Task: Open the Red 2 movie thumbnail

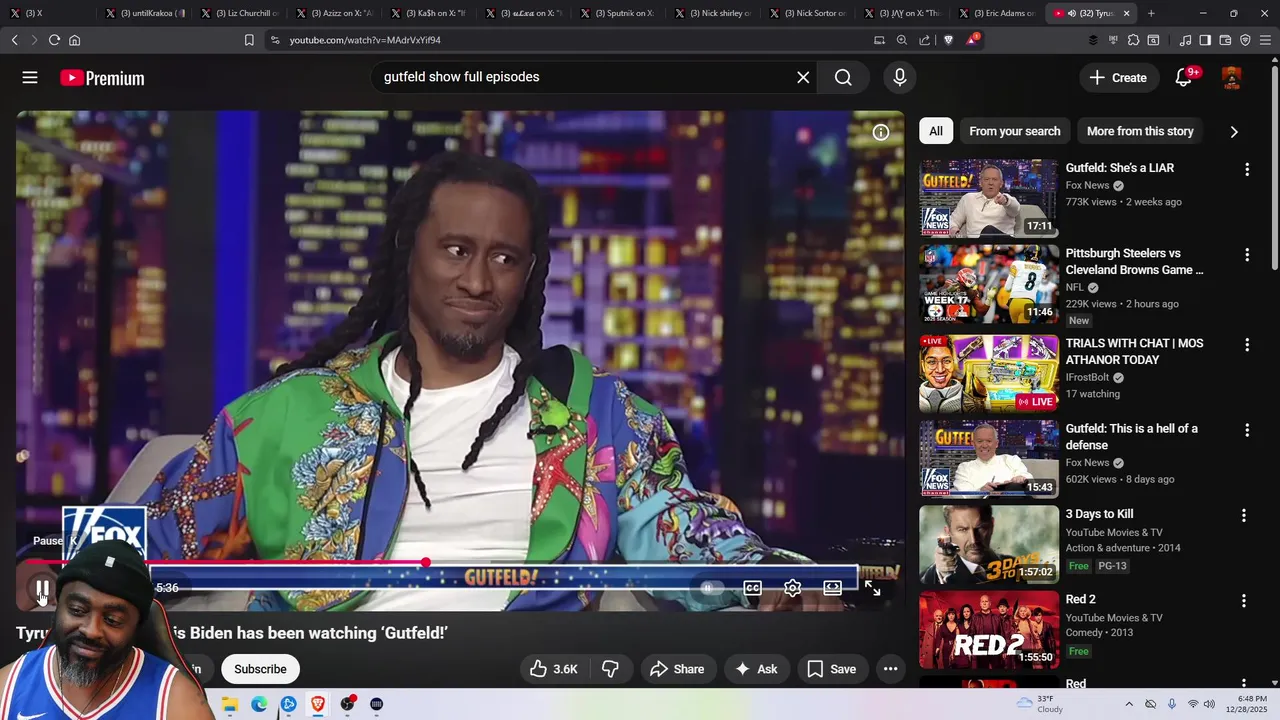Action: (988, 629)
